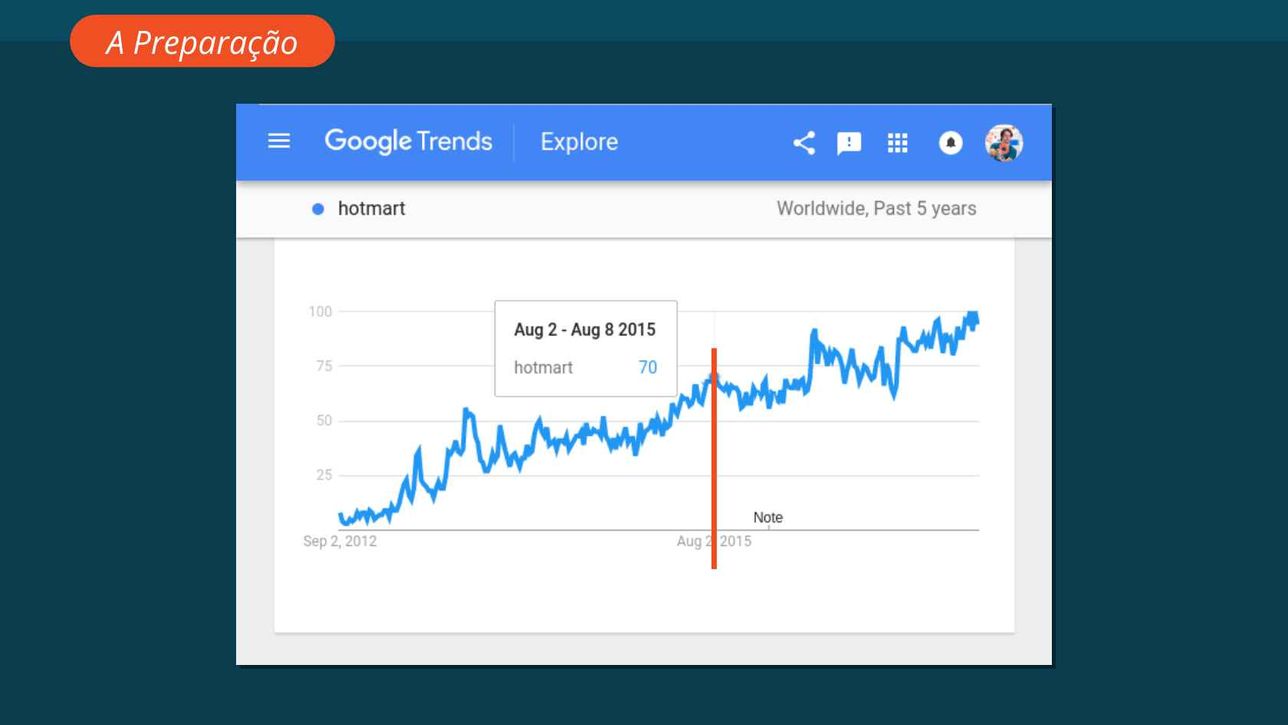Select the Explore header label
Image resolution: width=1288 pixels, height=725 pixels.
(x=579, y=142)
